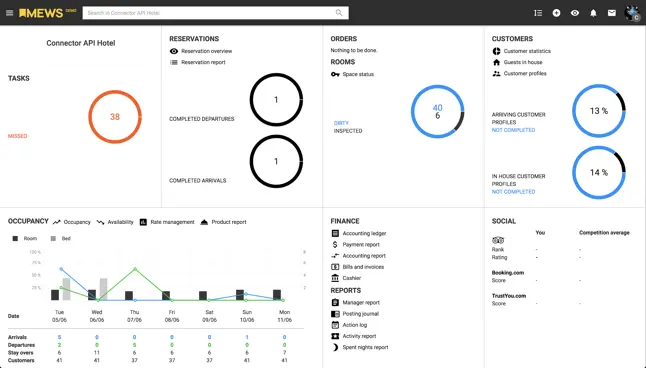Screen dimensions: 646x368
Task: Click the dirty/inspected rooms circle
Action: (x=438, y=111)
